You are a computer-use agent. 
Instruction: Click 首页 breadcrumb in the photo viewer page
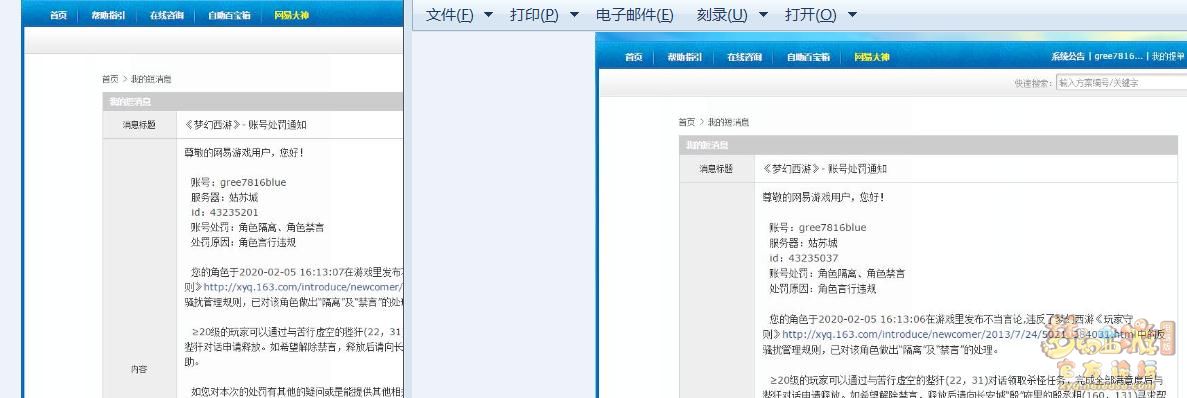pyautogui.click(x=687, y=122)
